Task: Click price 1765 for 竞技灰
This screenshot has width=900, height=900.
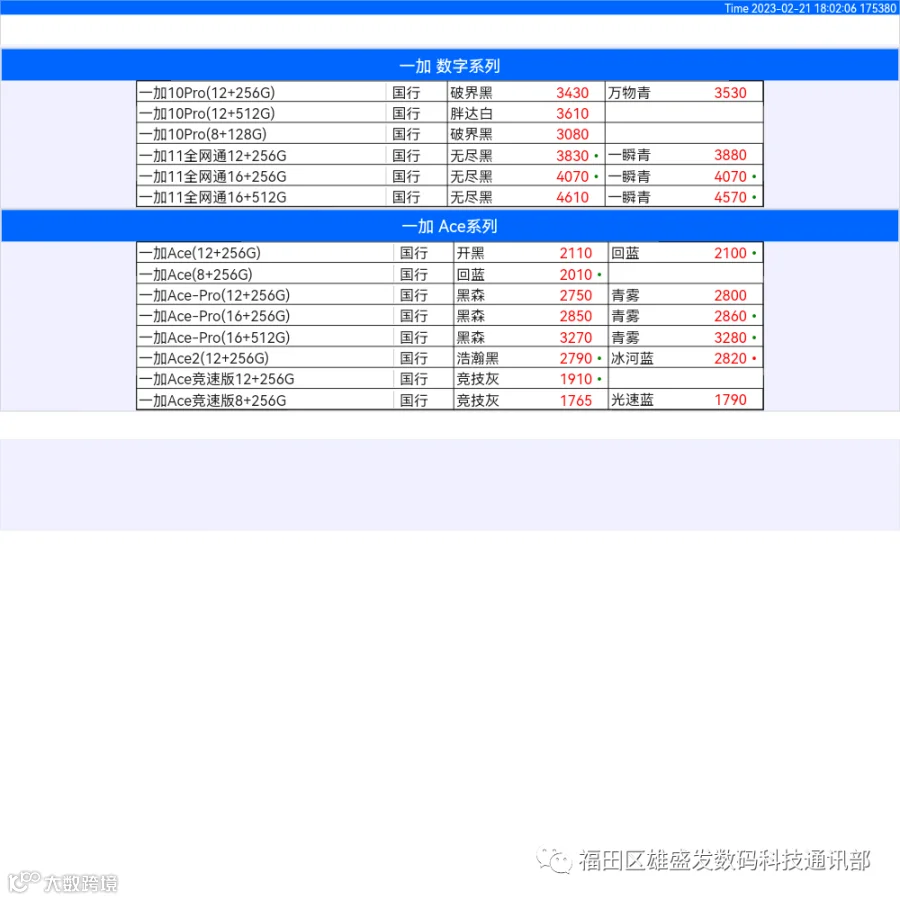Action: point(576,400)
